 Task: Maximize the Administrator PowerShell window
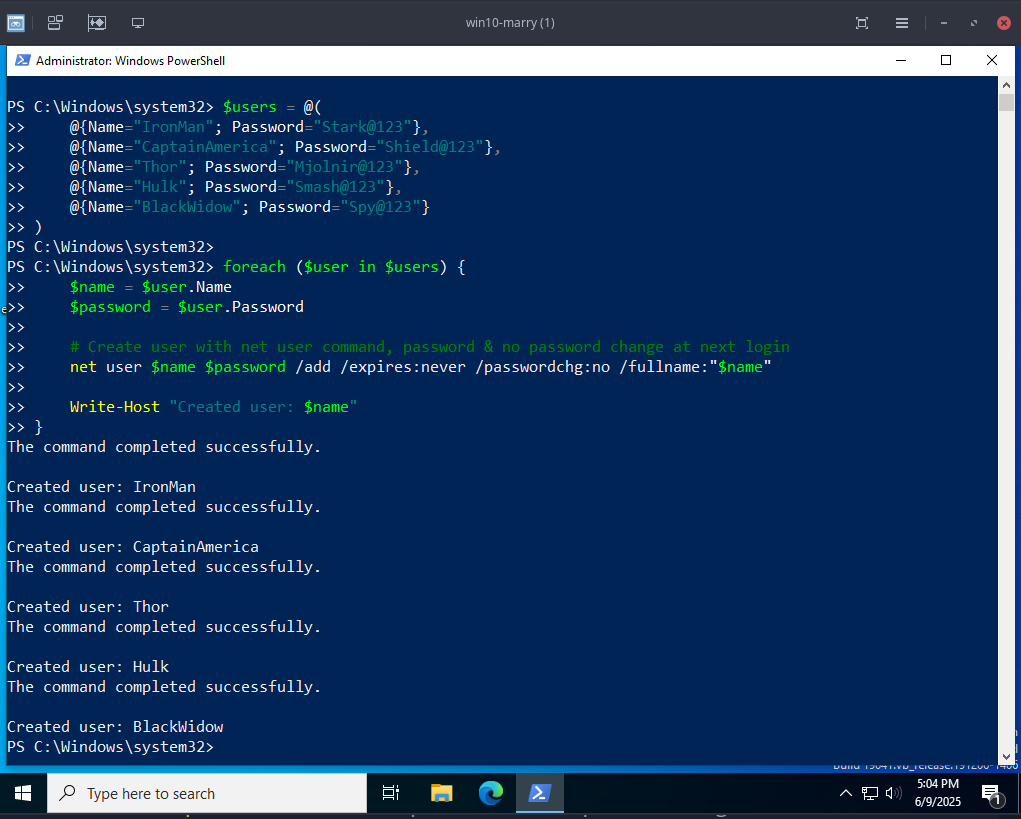[945, 60]
